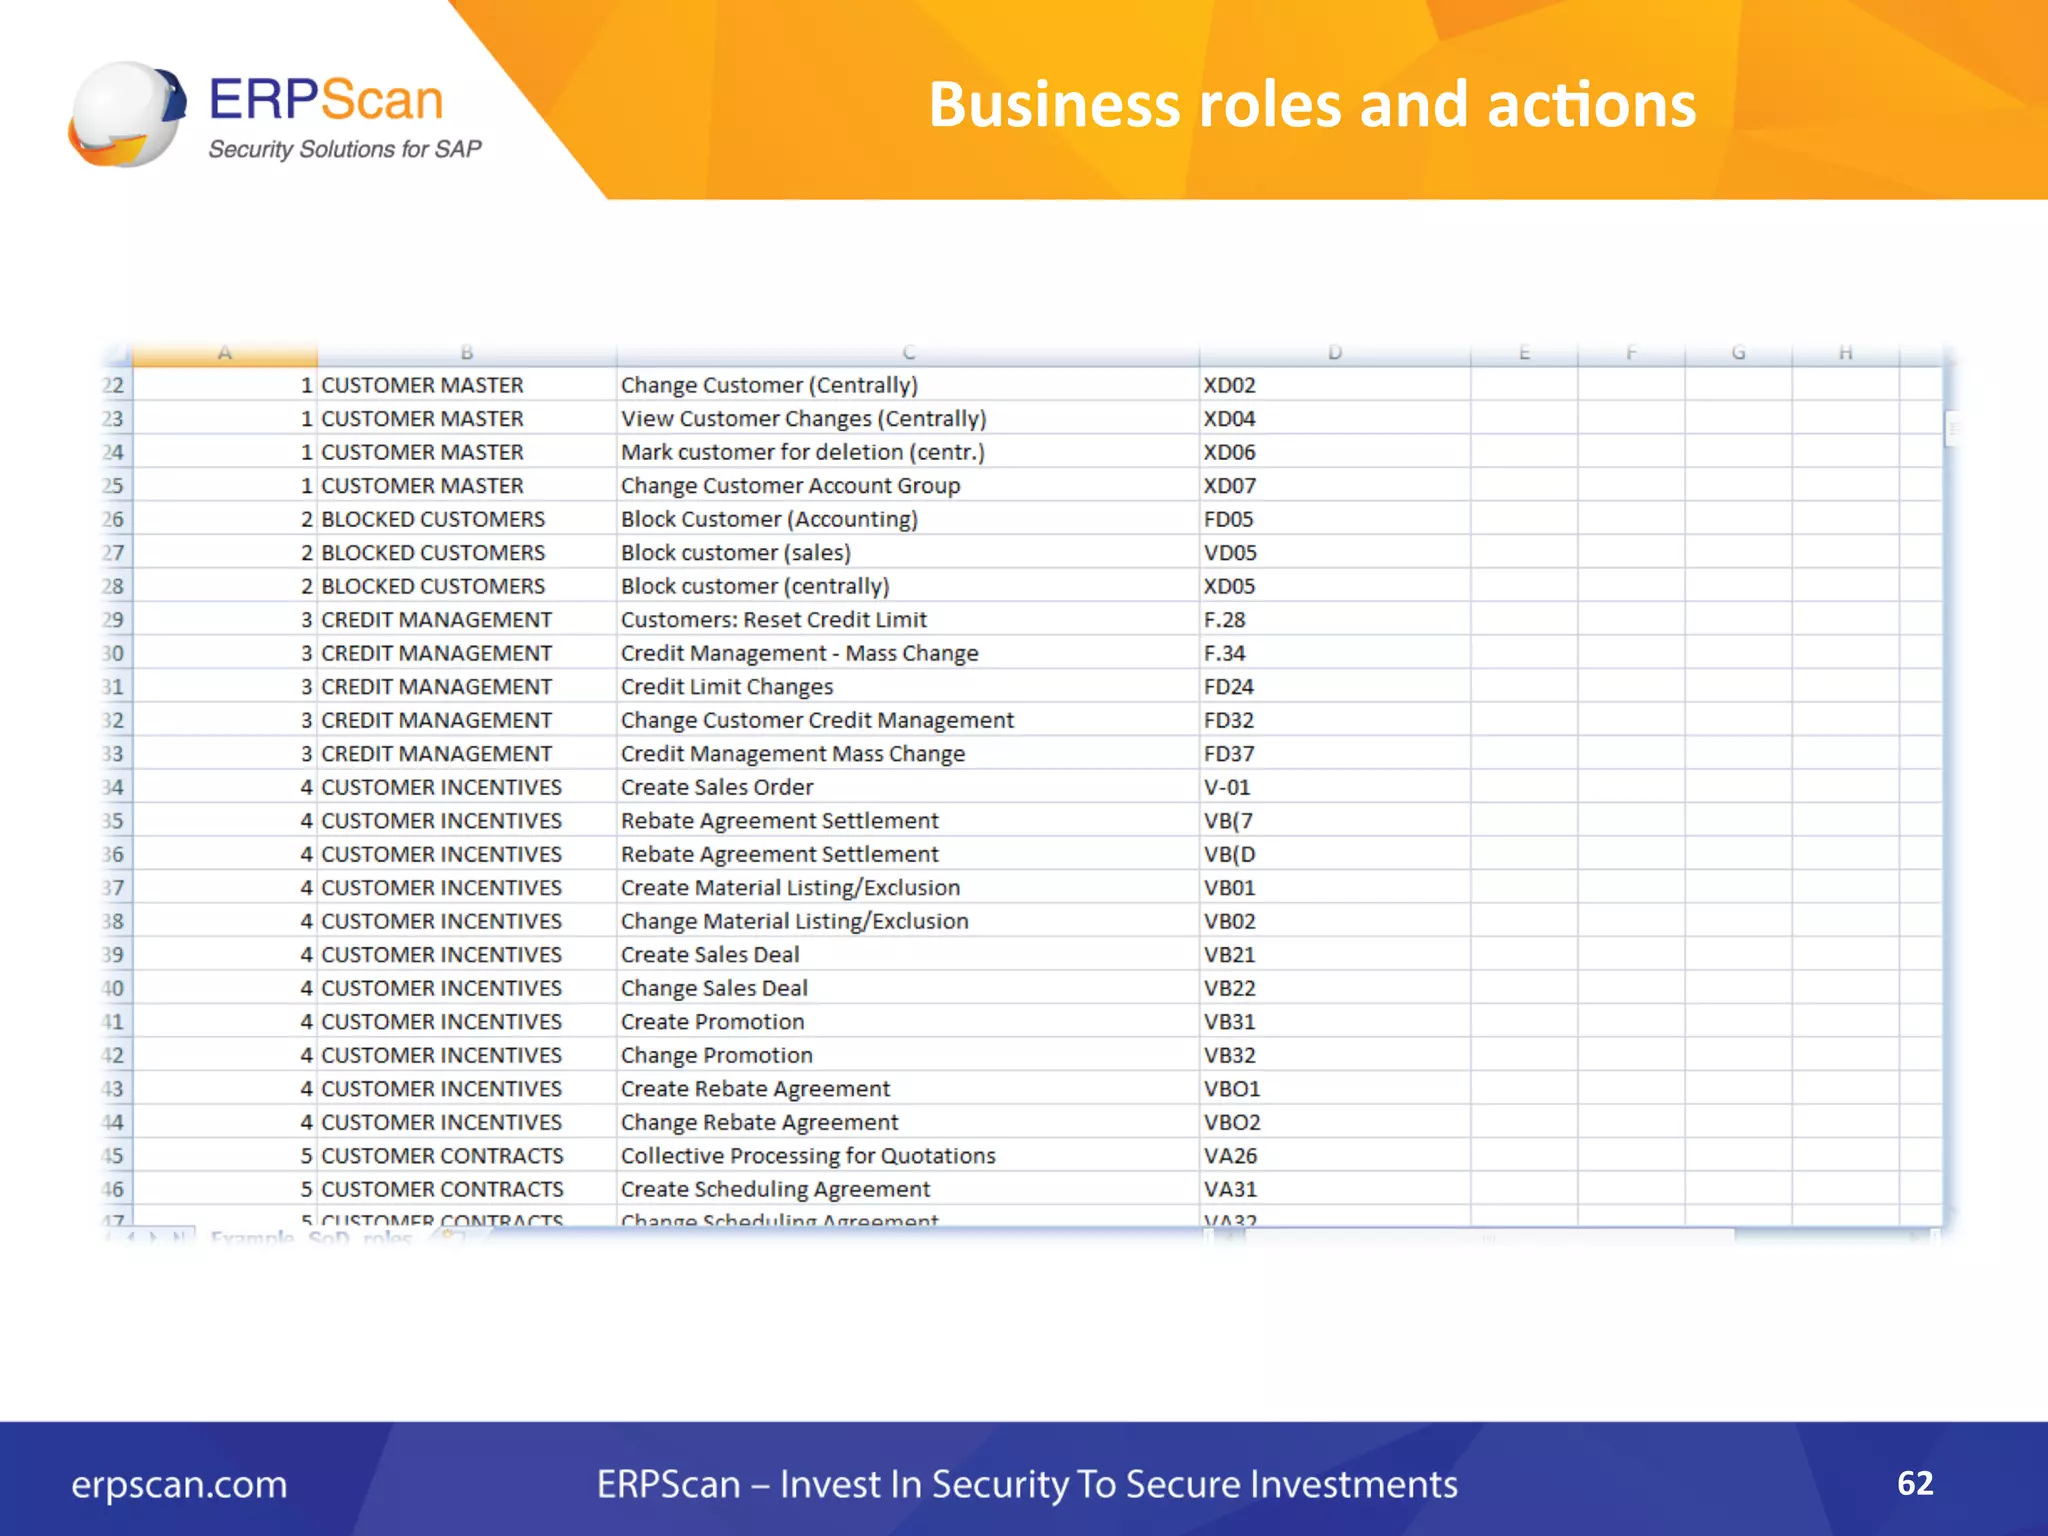Click 'Change Rebate Agreement' cell
The width and height of the screenshot is (2048, 1536).
(908, 1122)
